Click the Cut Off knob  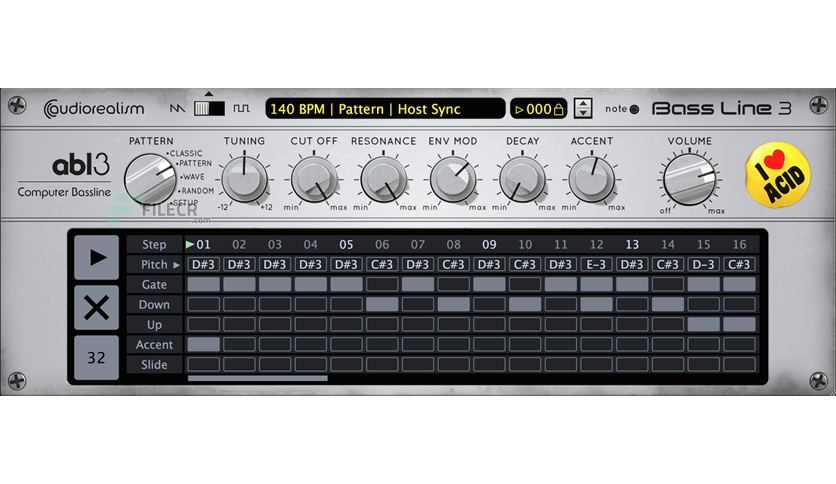point(314,179)
